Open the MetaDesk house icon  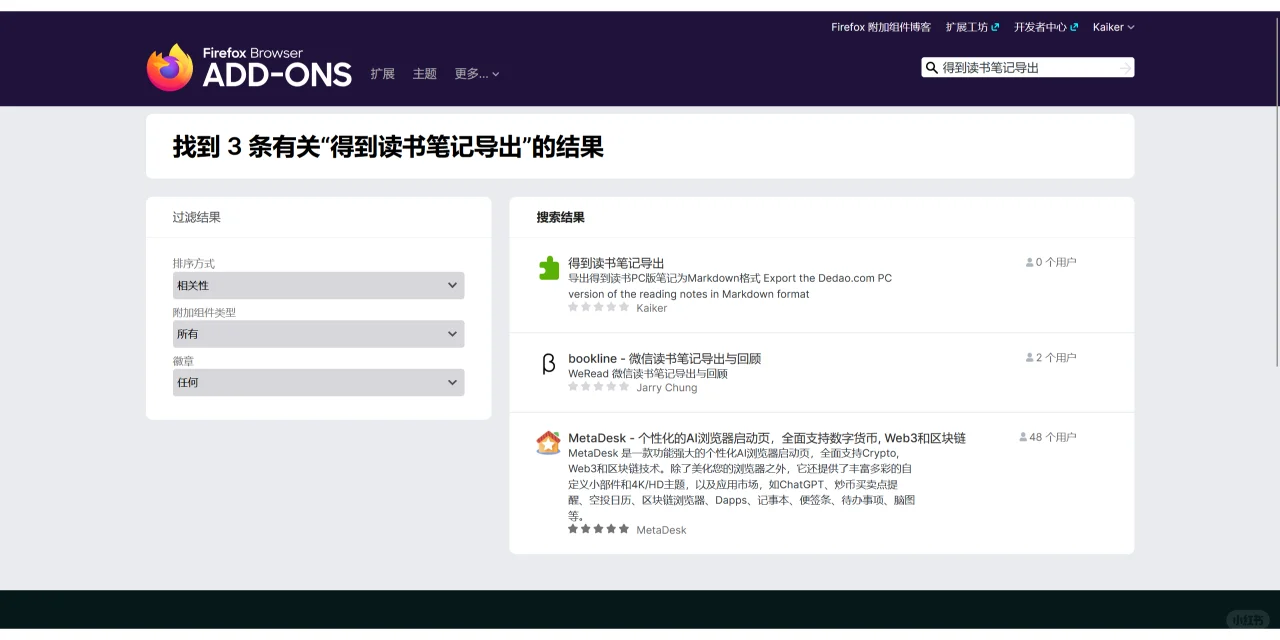[549, 443]
